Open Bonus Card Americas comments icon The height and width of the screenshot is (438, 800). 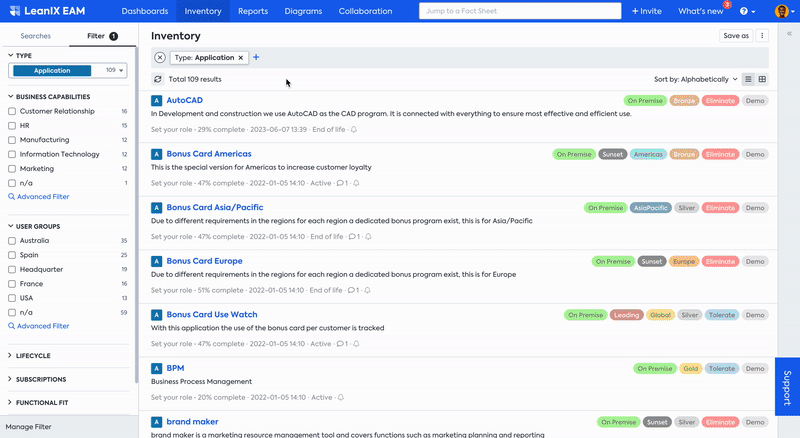[x=342, y=183]
